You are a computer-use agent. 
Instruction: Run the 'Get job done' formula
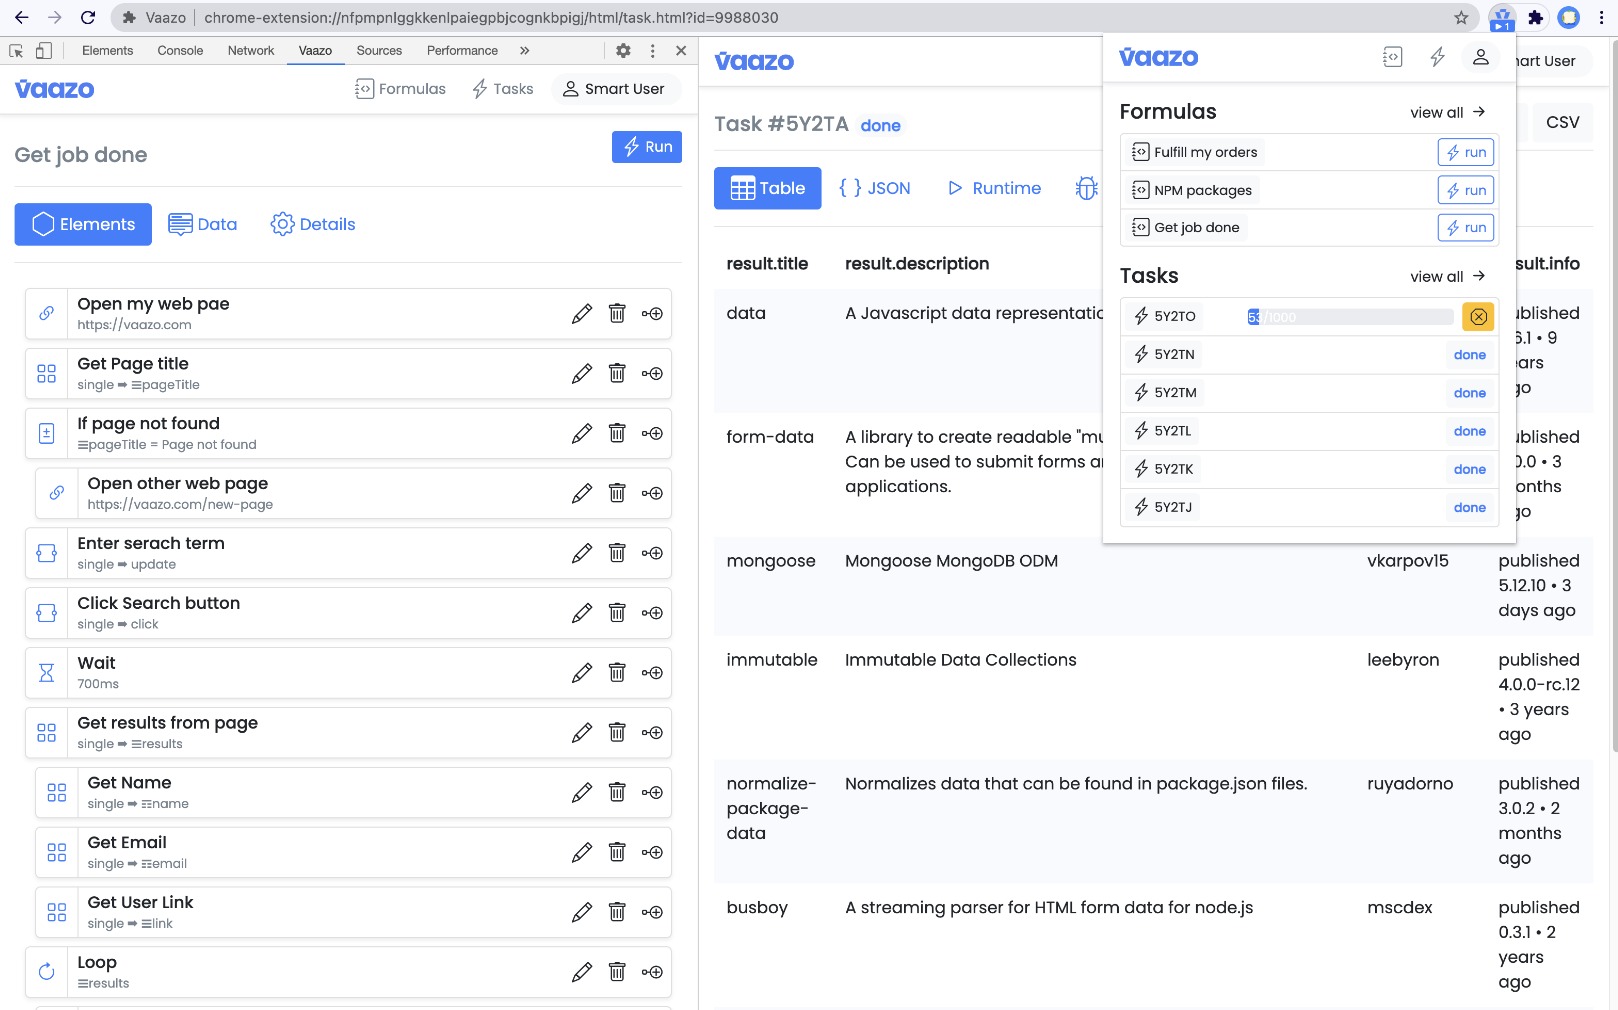1465,228
